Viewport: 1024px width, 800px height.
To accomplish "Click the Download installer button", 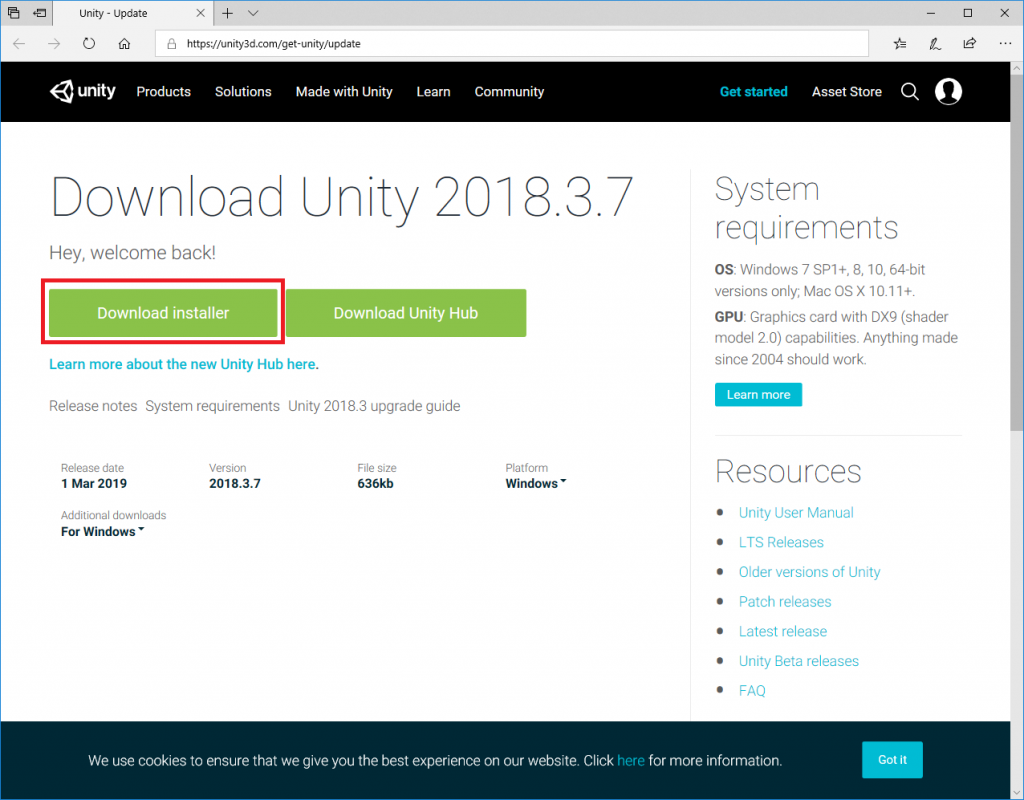I will (x=163, y=313).
